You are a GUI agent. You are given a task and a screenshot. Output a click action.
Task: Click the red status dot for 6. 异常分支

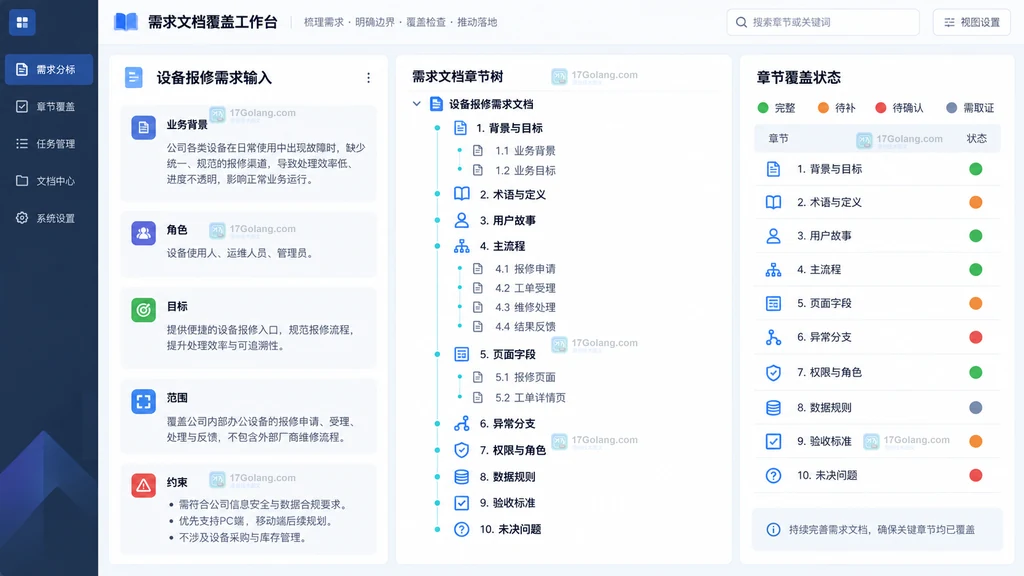976,337
